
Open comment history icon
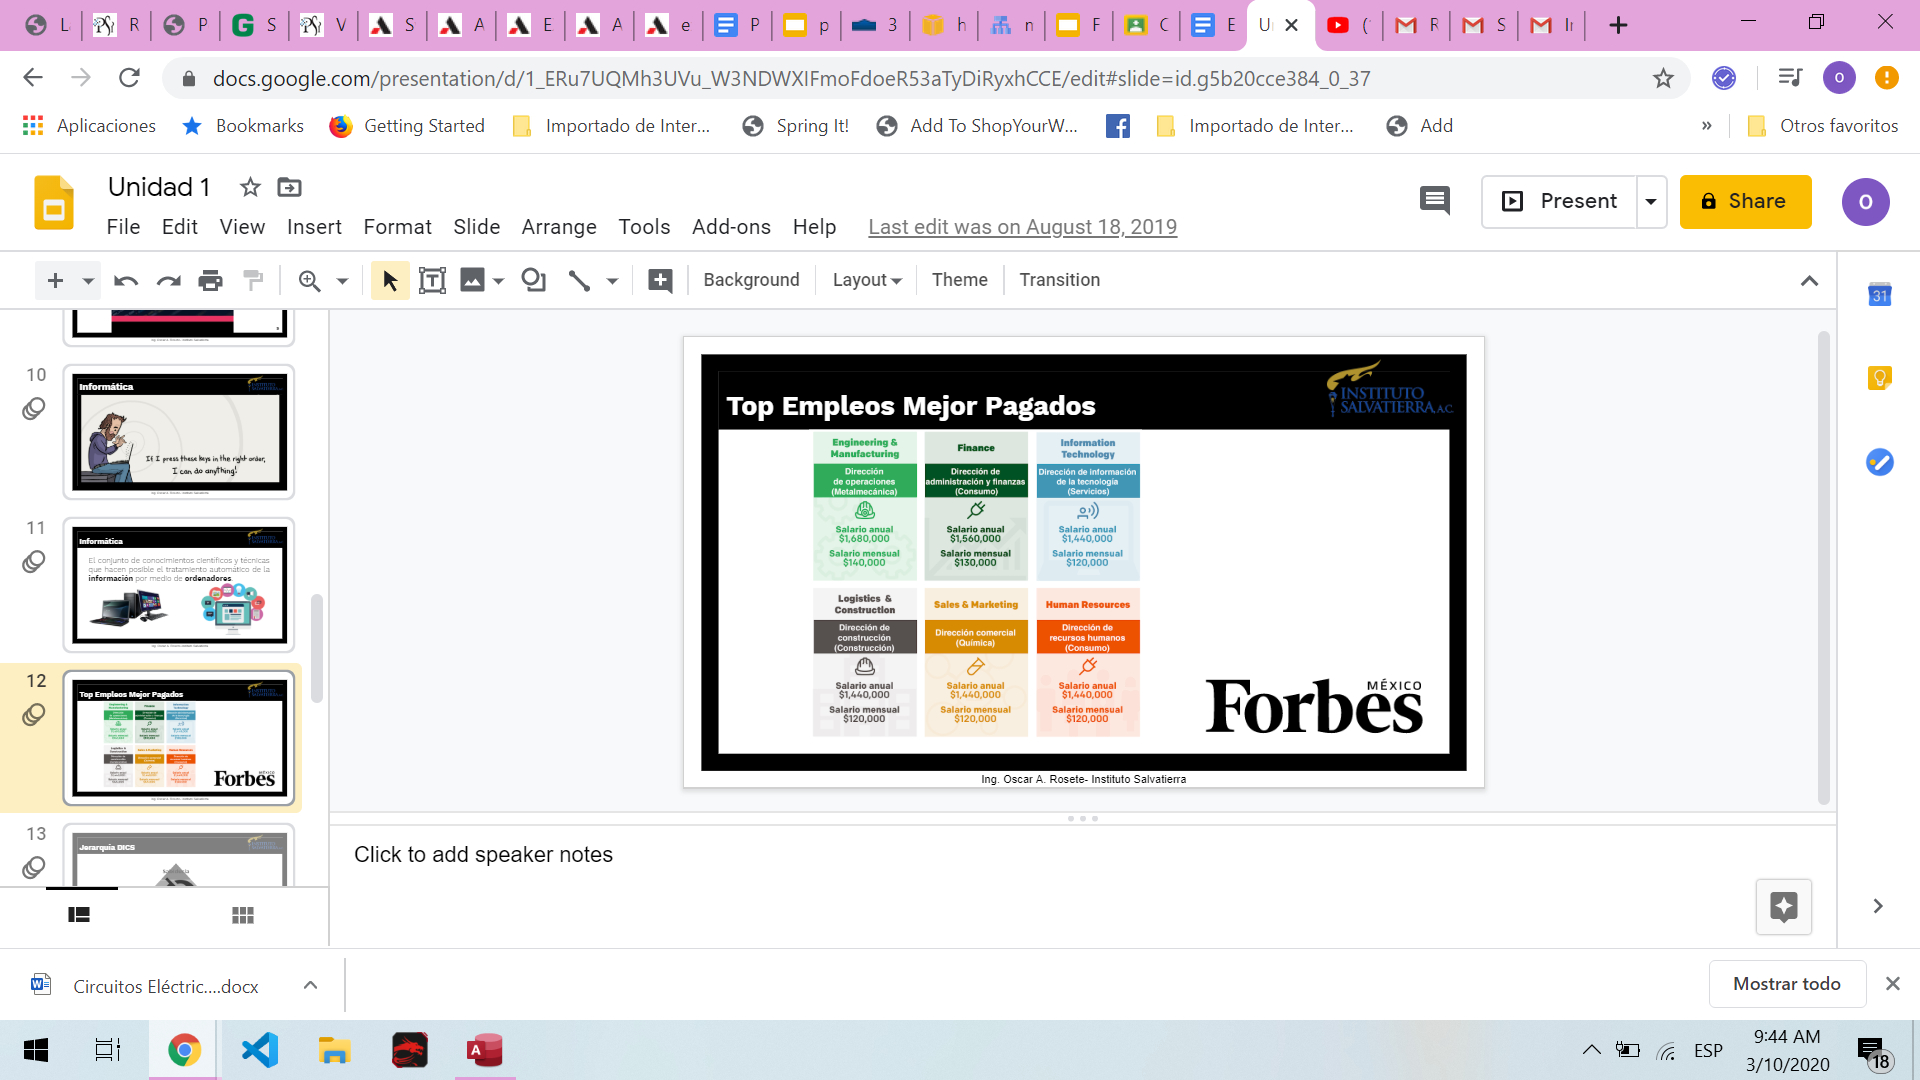pos(1434,201)
